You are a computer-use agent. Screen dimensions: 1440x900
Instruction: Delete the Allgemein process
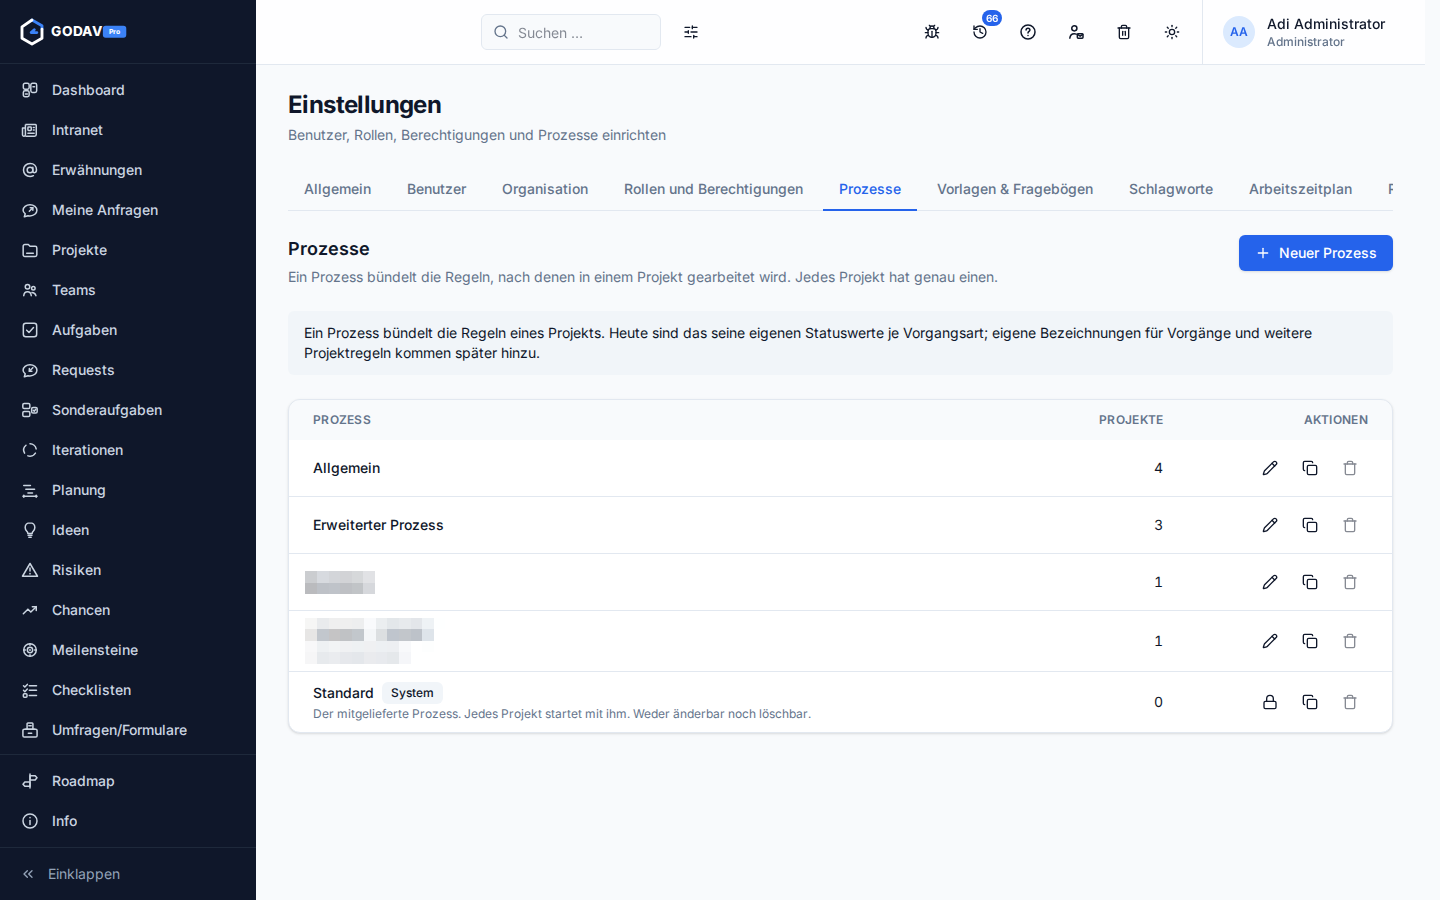click(1350, 468)
